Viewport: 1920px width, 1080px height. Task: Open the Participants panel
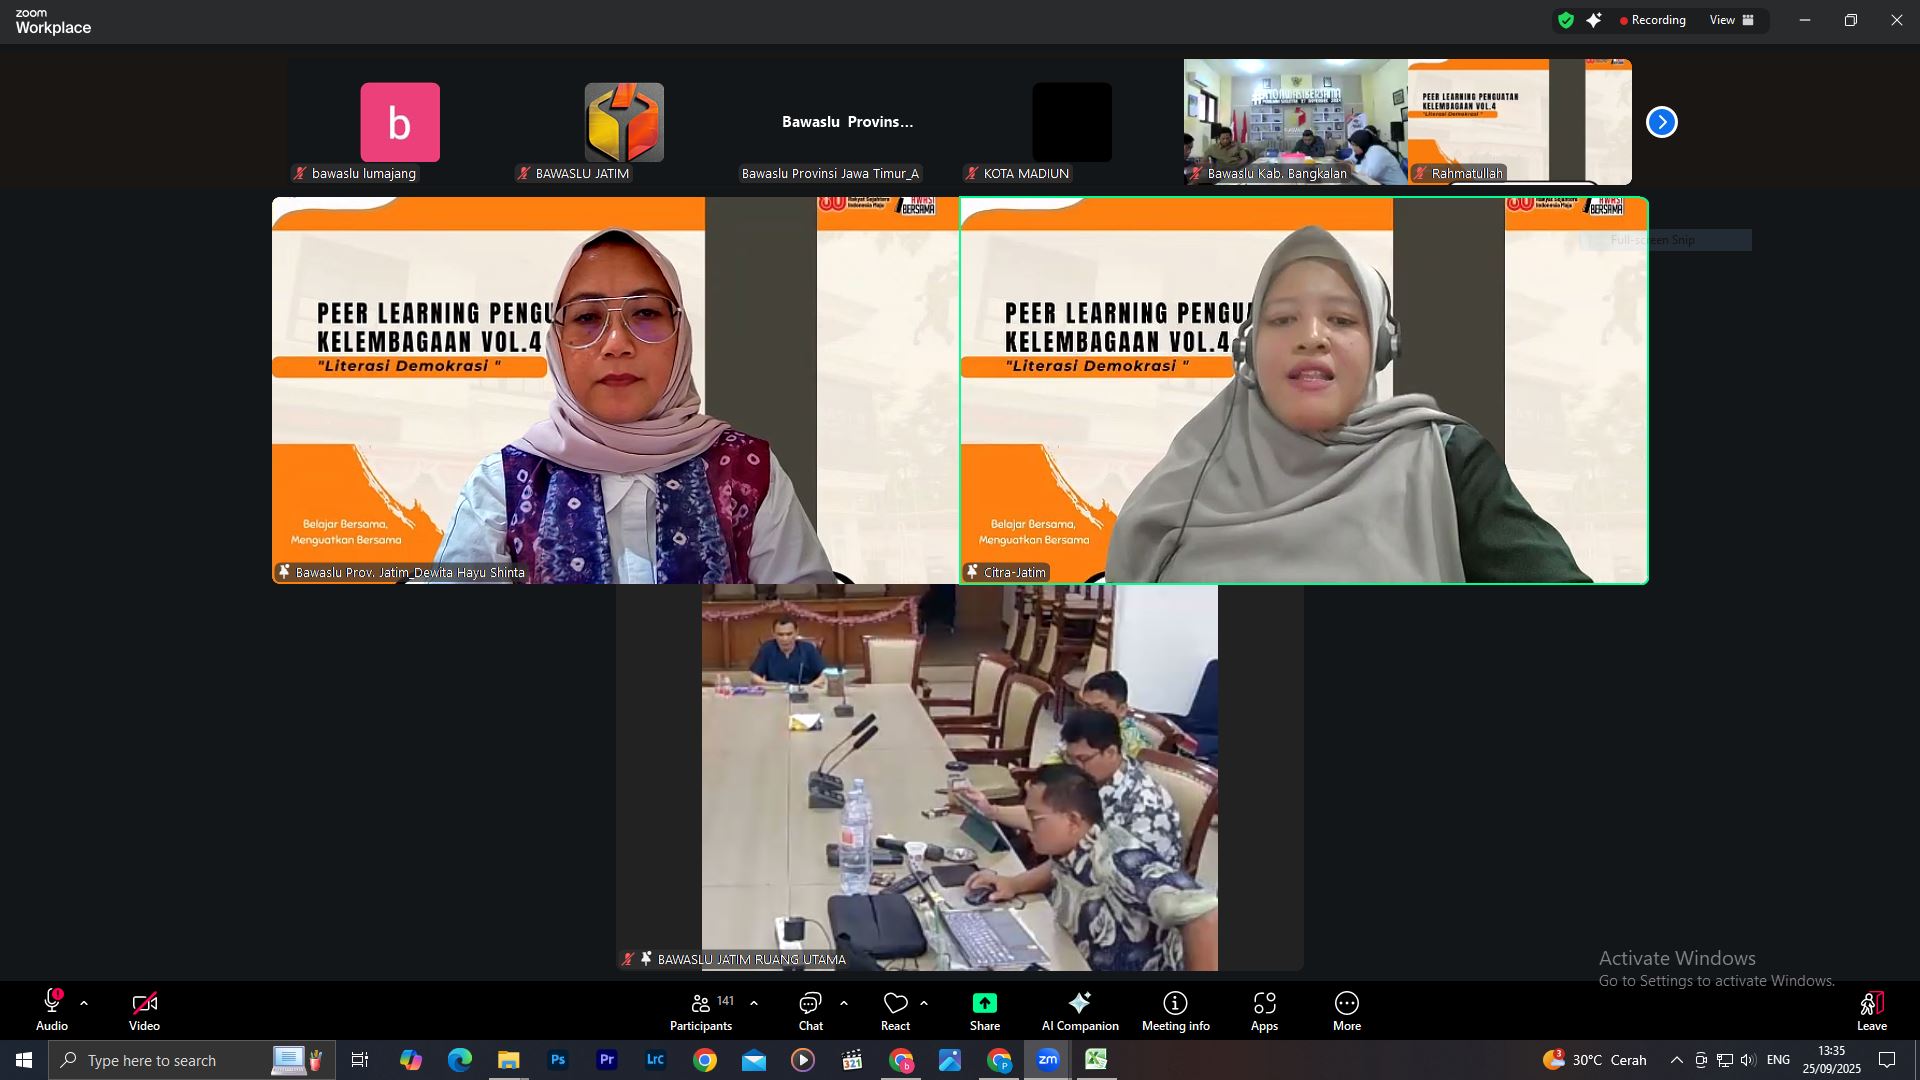point(701,1011)
